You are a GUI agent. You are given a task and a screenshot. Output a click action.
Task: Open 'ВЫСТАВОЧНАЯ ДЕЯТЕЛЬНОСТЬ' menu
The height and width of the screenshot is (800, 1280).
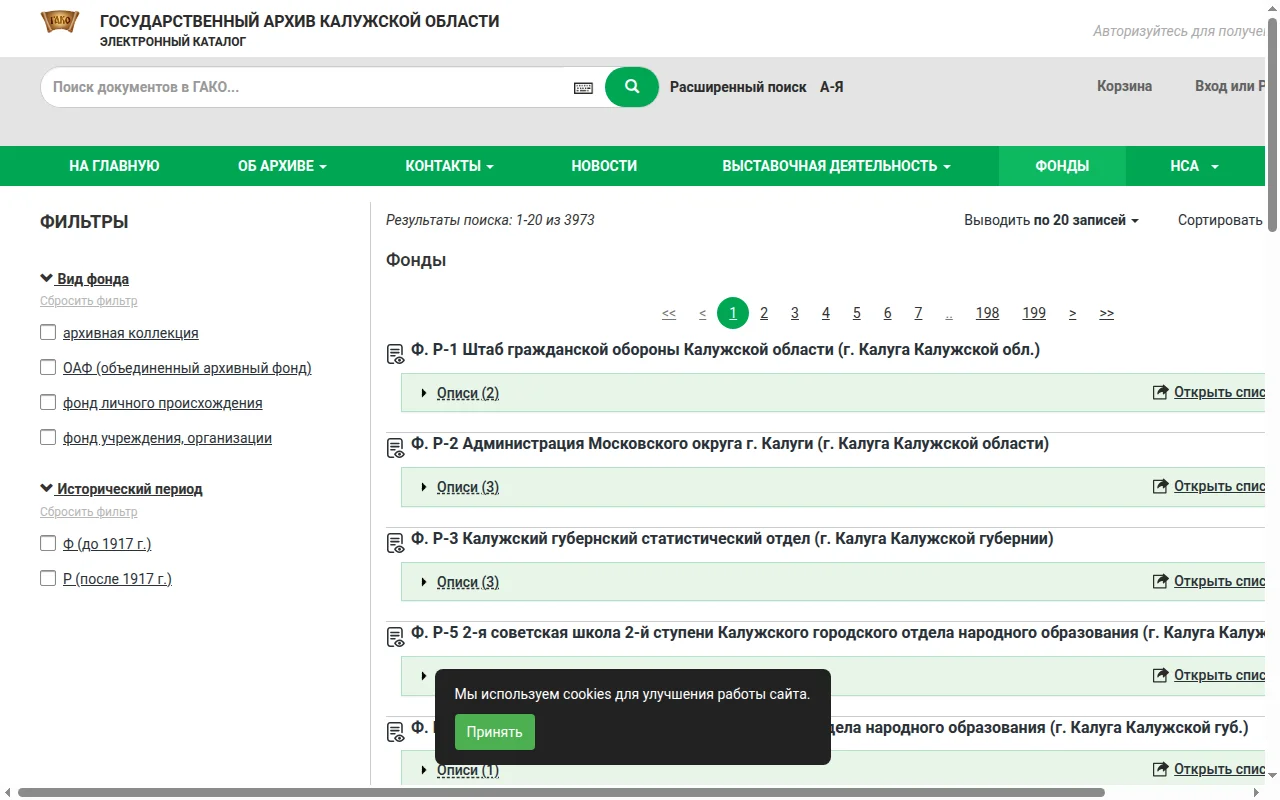tap(836, 166)
